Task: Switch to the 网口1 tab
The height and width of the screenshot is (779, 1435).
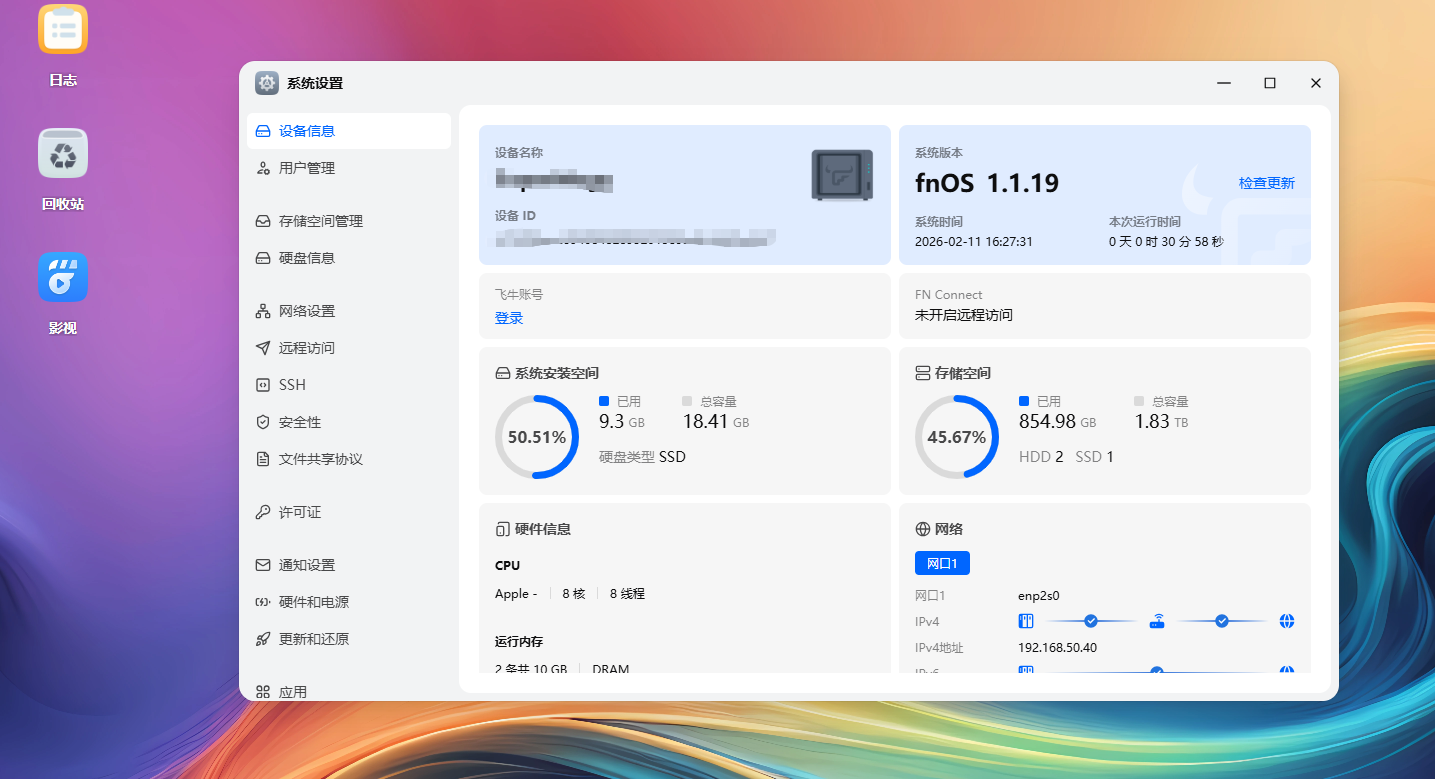Action: tap(942, 564)
